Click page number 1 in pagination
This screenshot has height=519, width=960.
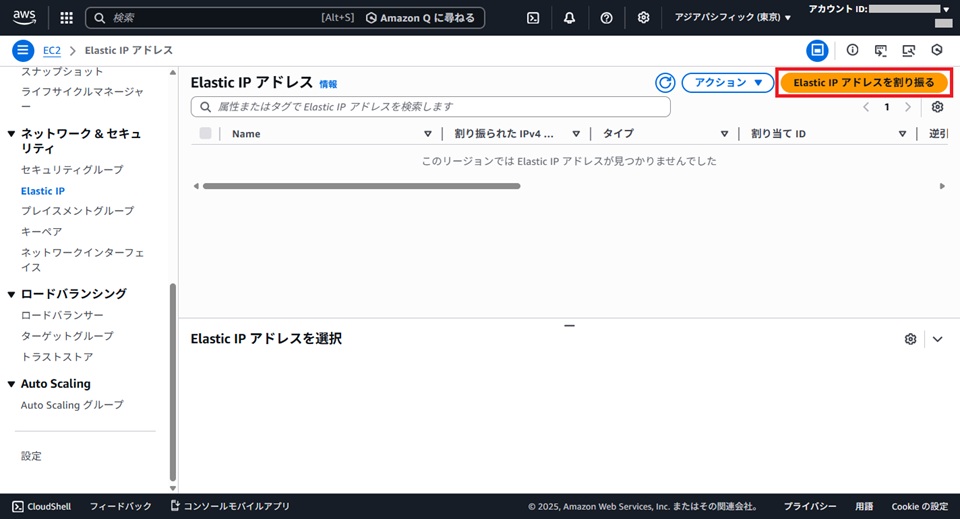tap(887, 107)
